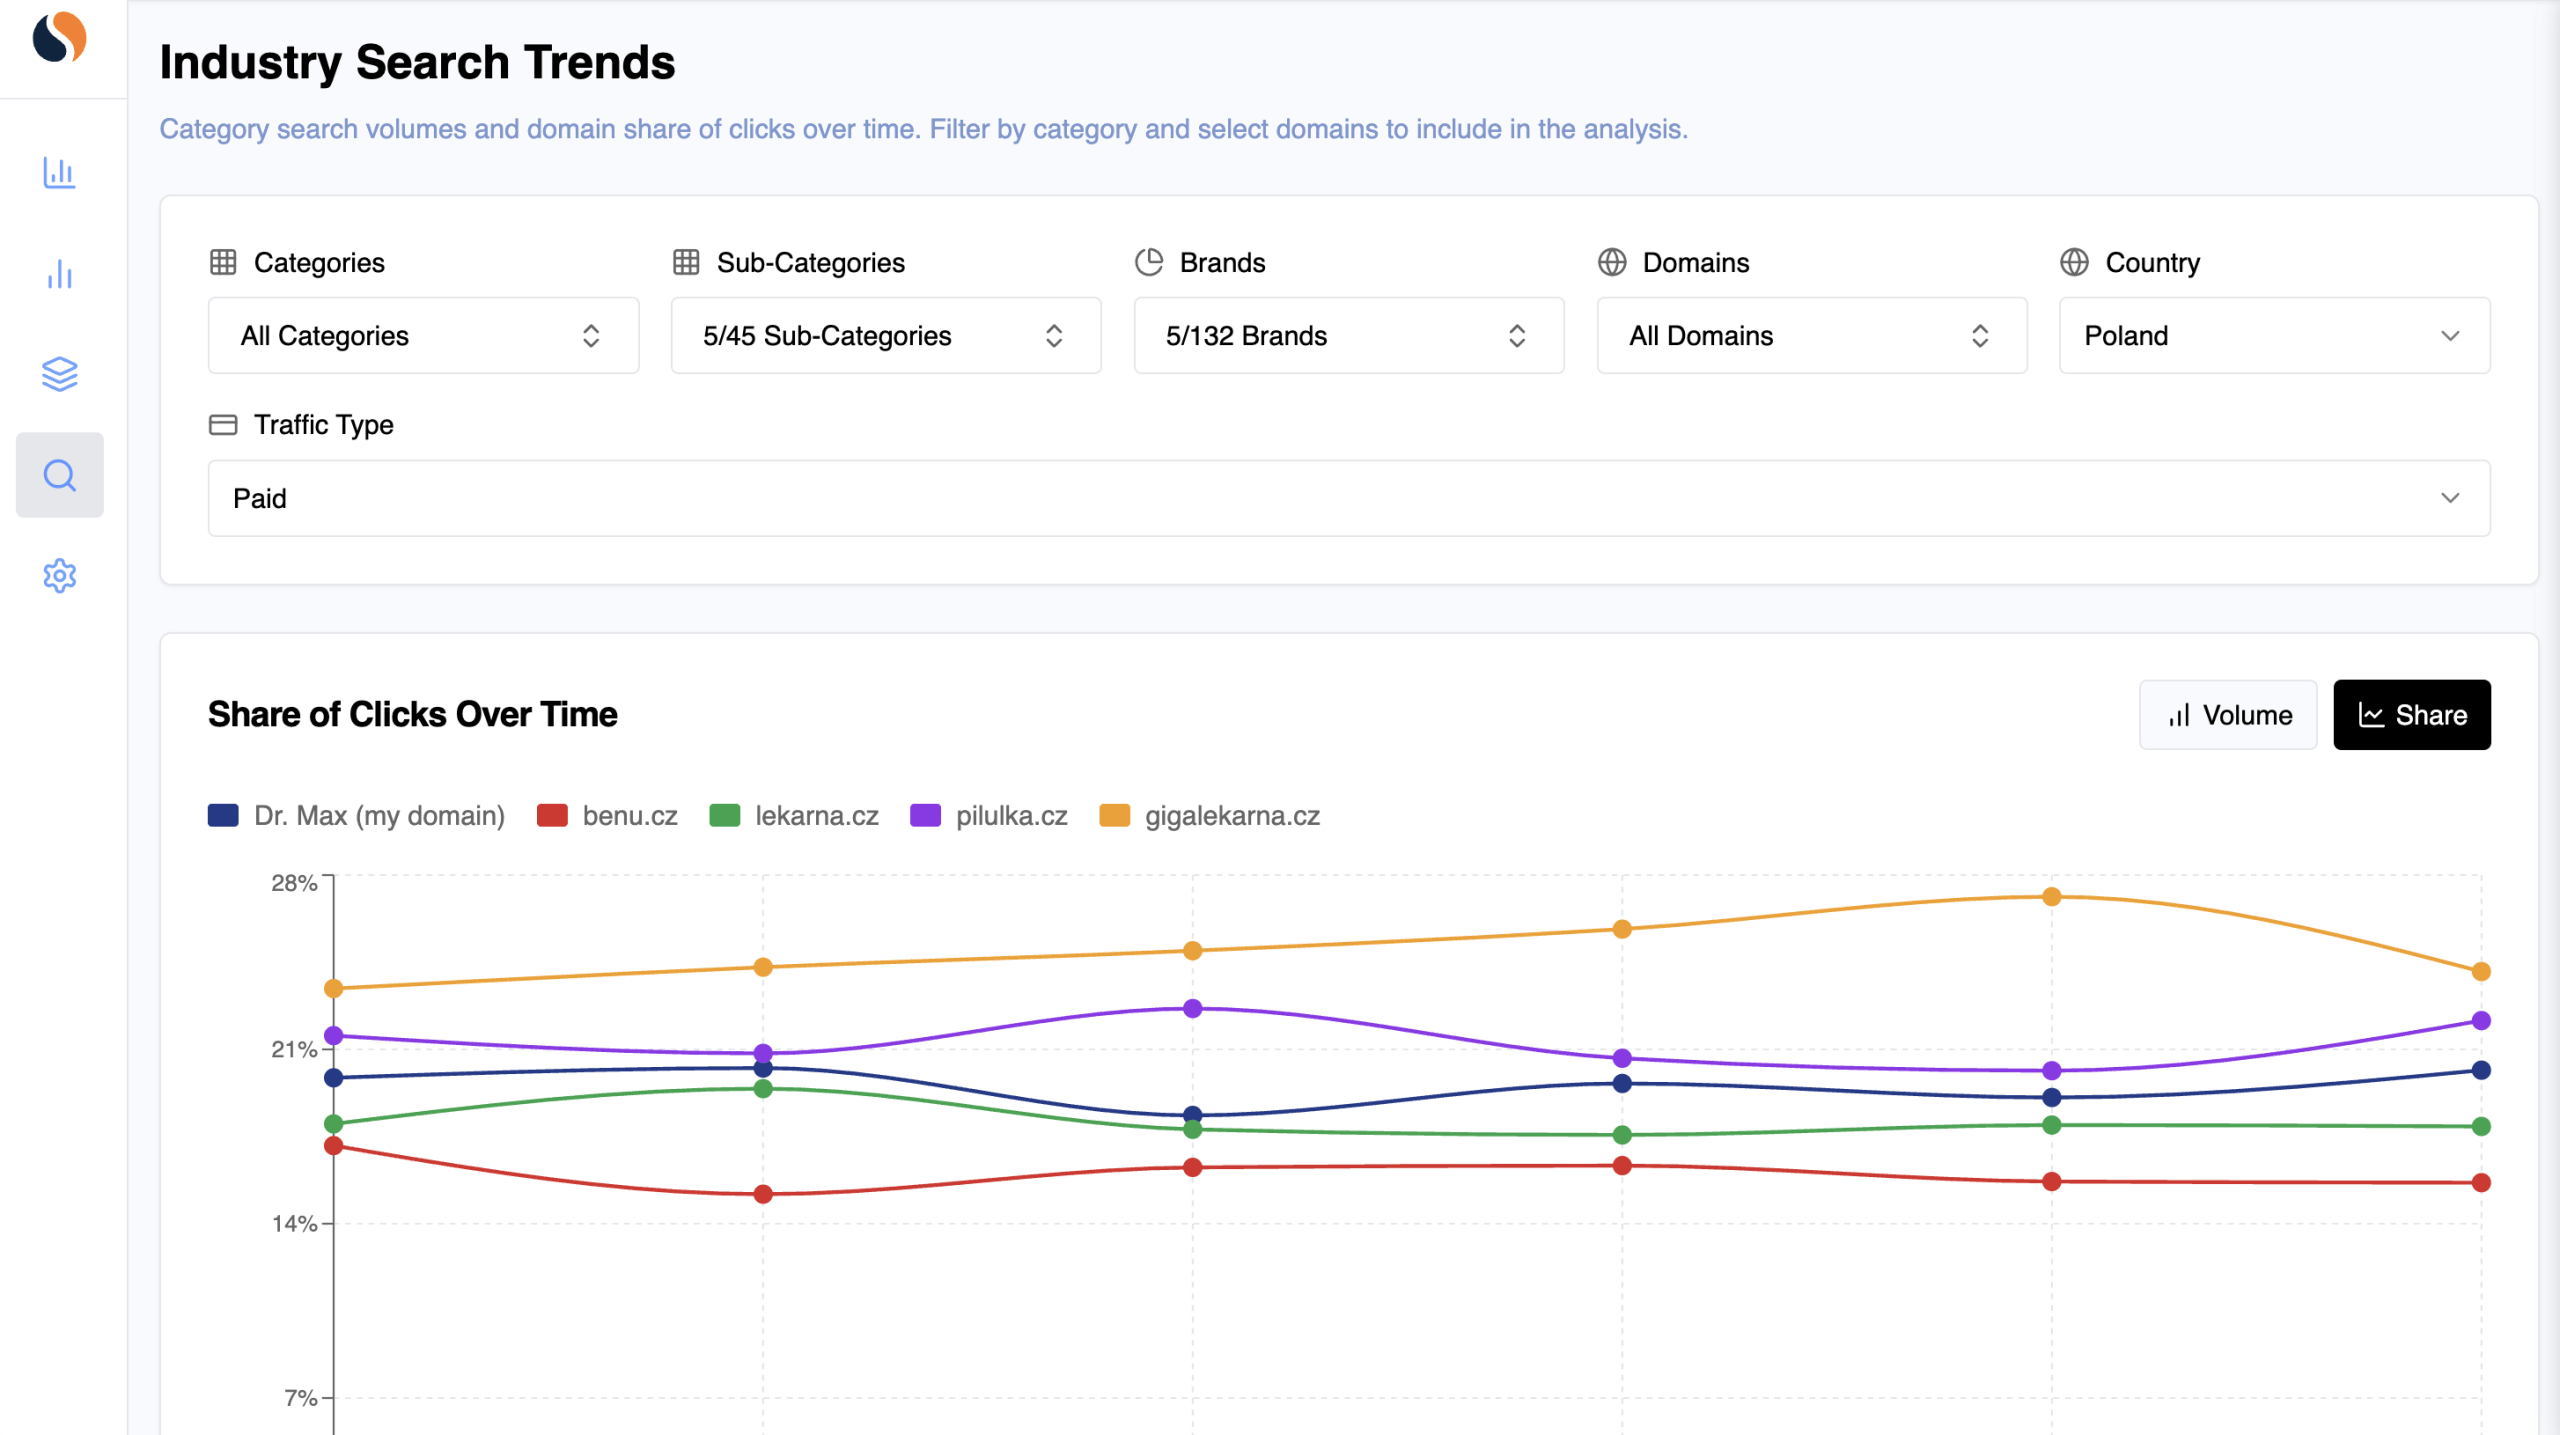This screenshot has width=2560, height=1435.
Task: Click the Similarweb logo icon
Action: (59, 38)
